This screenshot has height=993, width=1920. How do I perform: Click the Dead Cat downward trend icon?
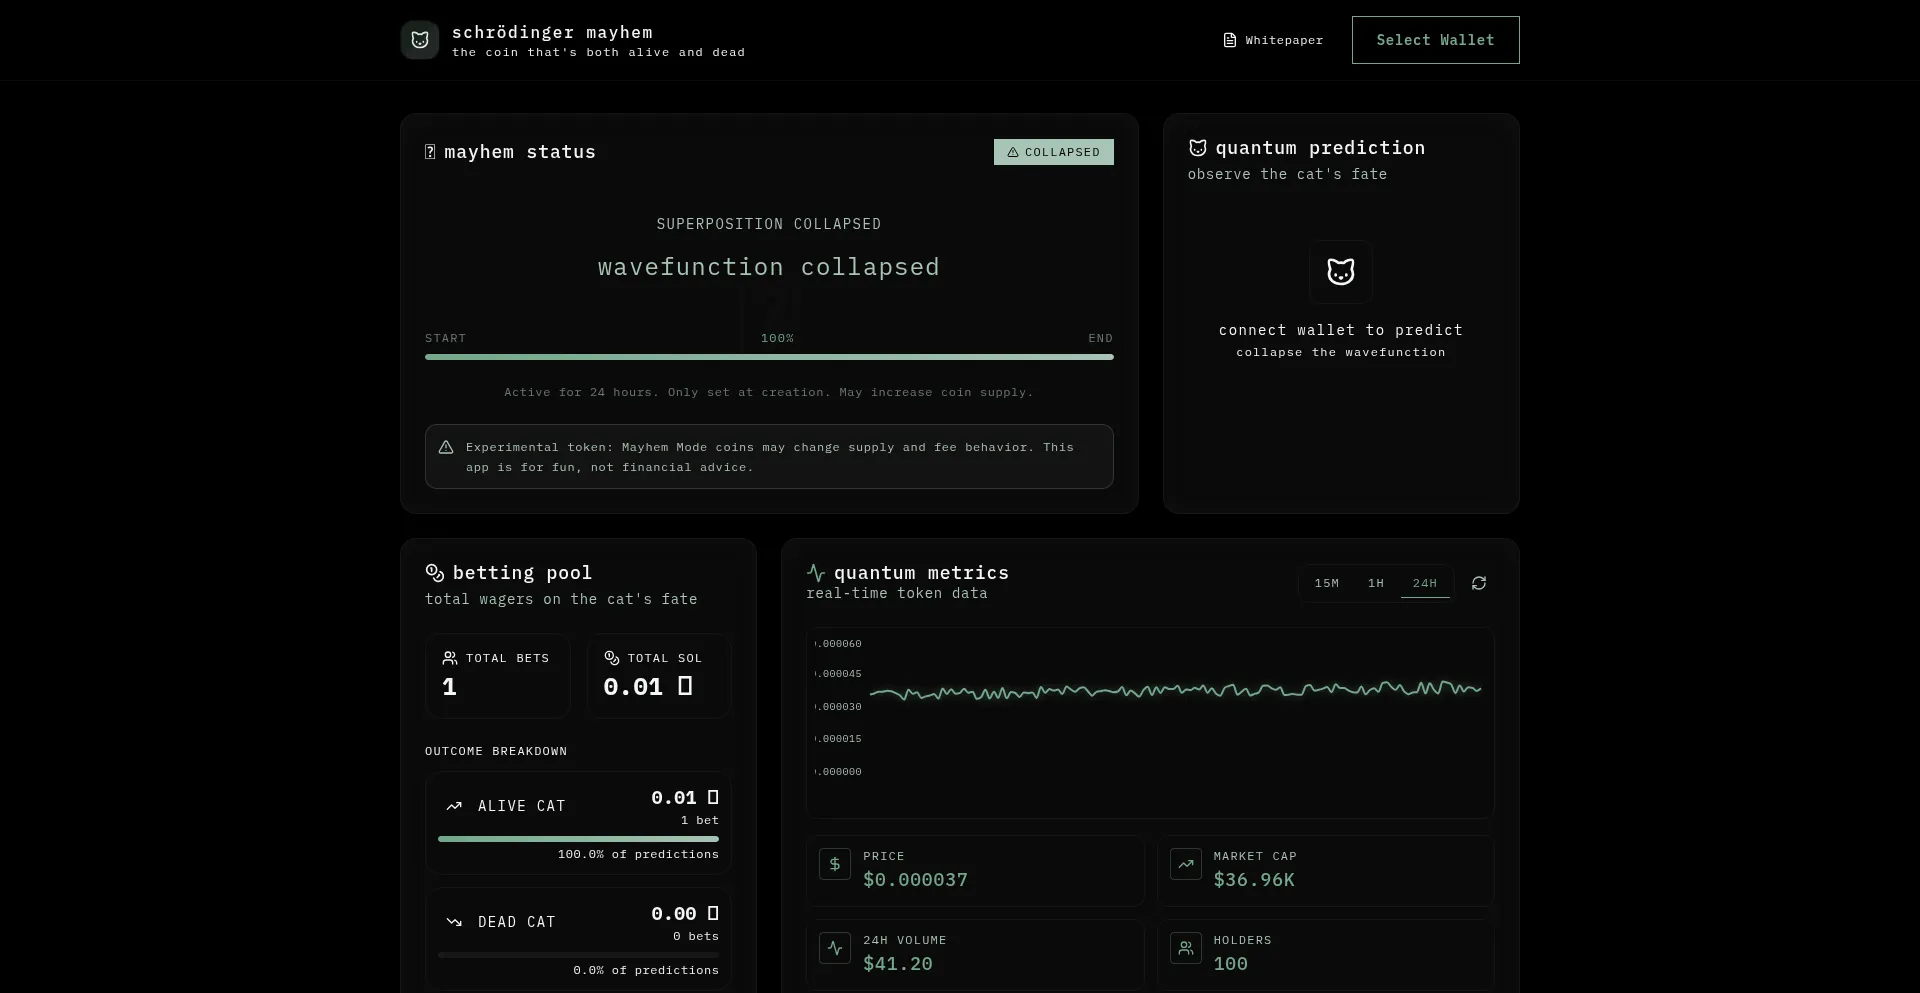[x=454, y=922]
